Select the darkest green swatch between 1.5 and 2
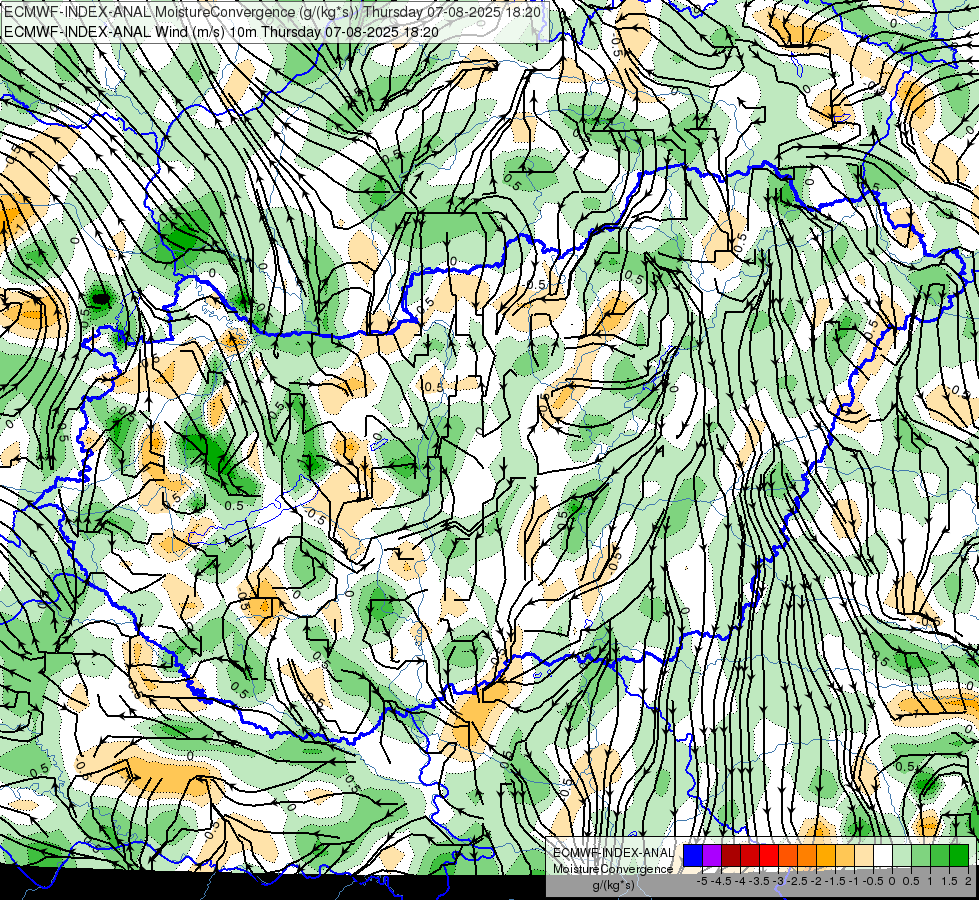The image size is (979, 900). [959, 856]
